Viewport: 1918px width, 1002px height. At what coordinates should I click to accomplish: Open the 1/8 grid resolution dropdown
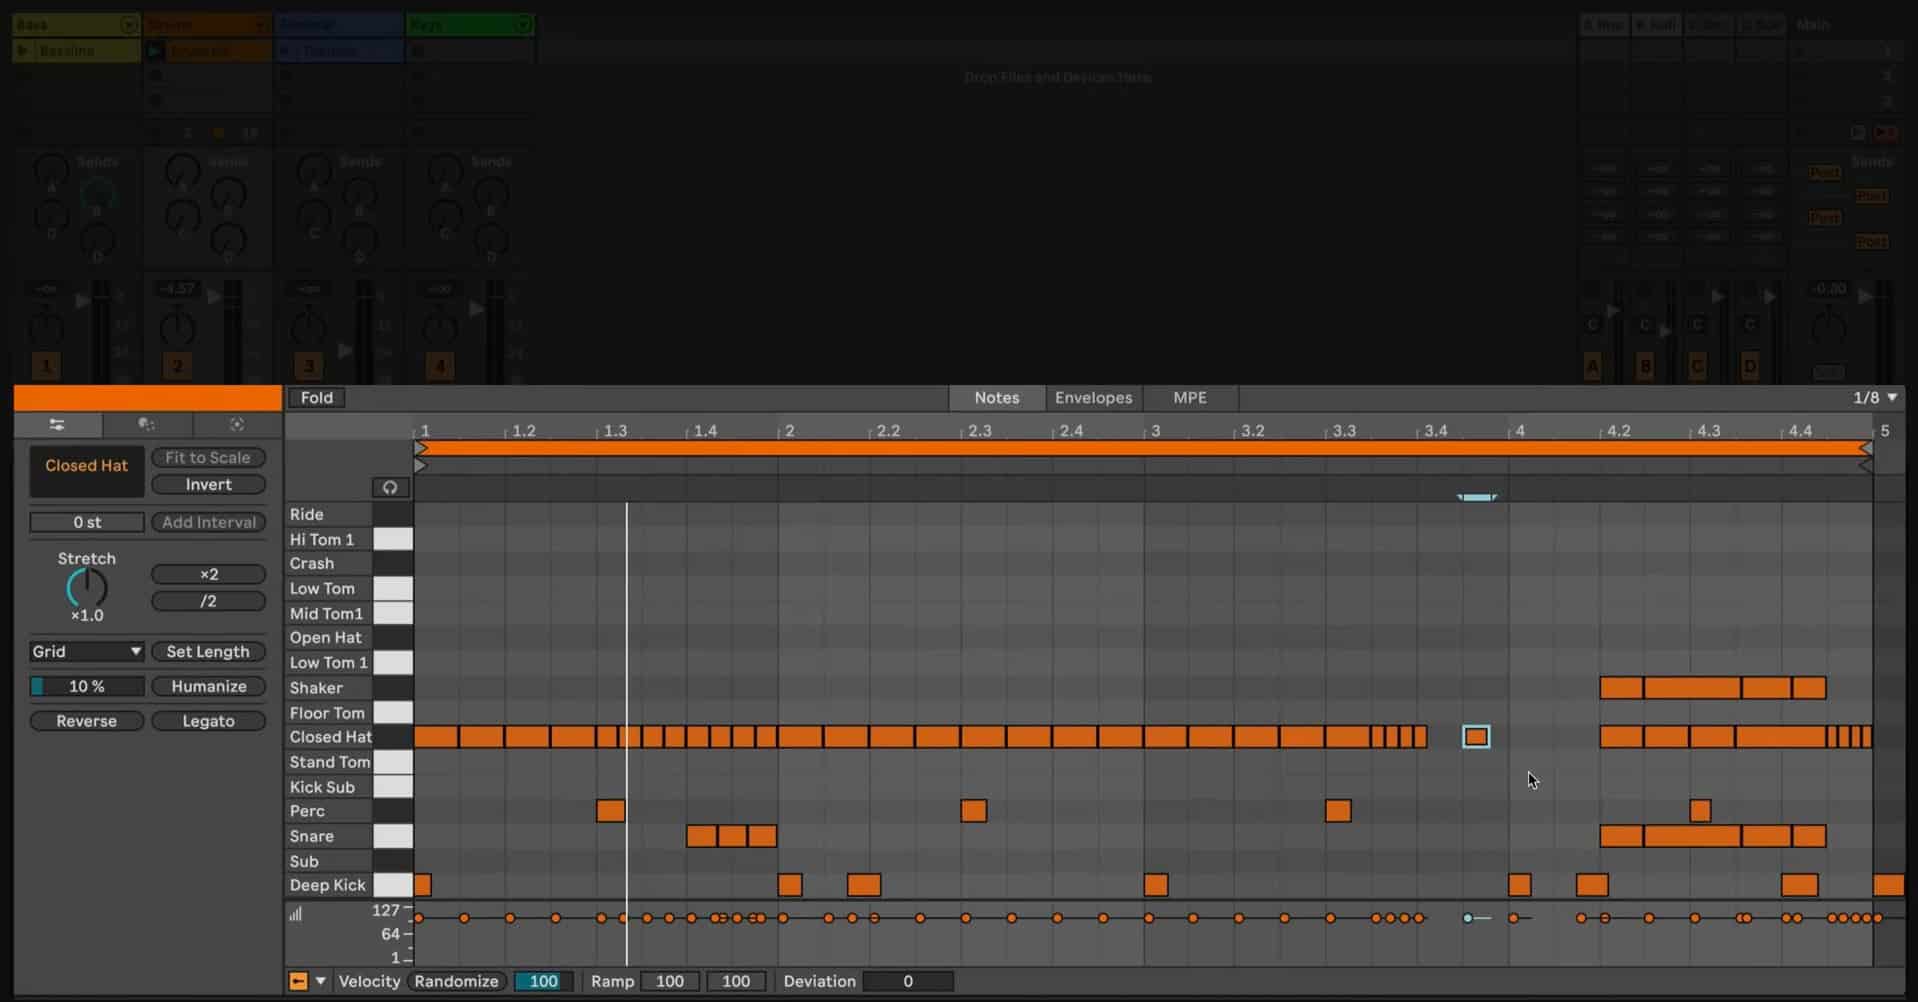tap(1871, 397)
